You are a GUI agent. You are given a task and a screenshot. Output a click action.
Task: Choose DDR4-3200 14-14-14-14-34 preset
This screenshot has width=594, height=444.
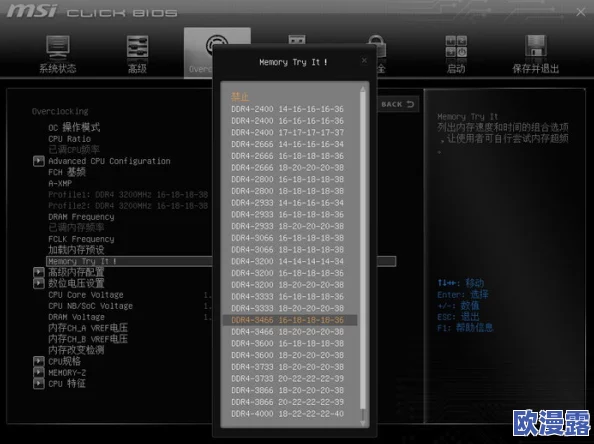pyautogui.click(x=288, y=261)
